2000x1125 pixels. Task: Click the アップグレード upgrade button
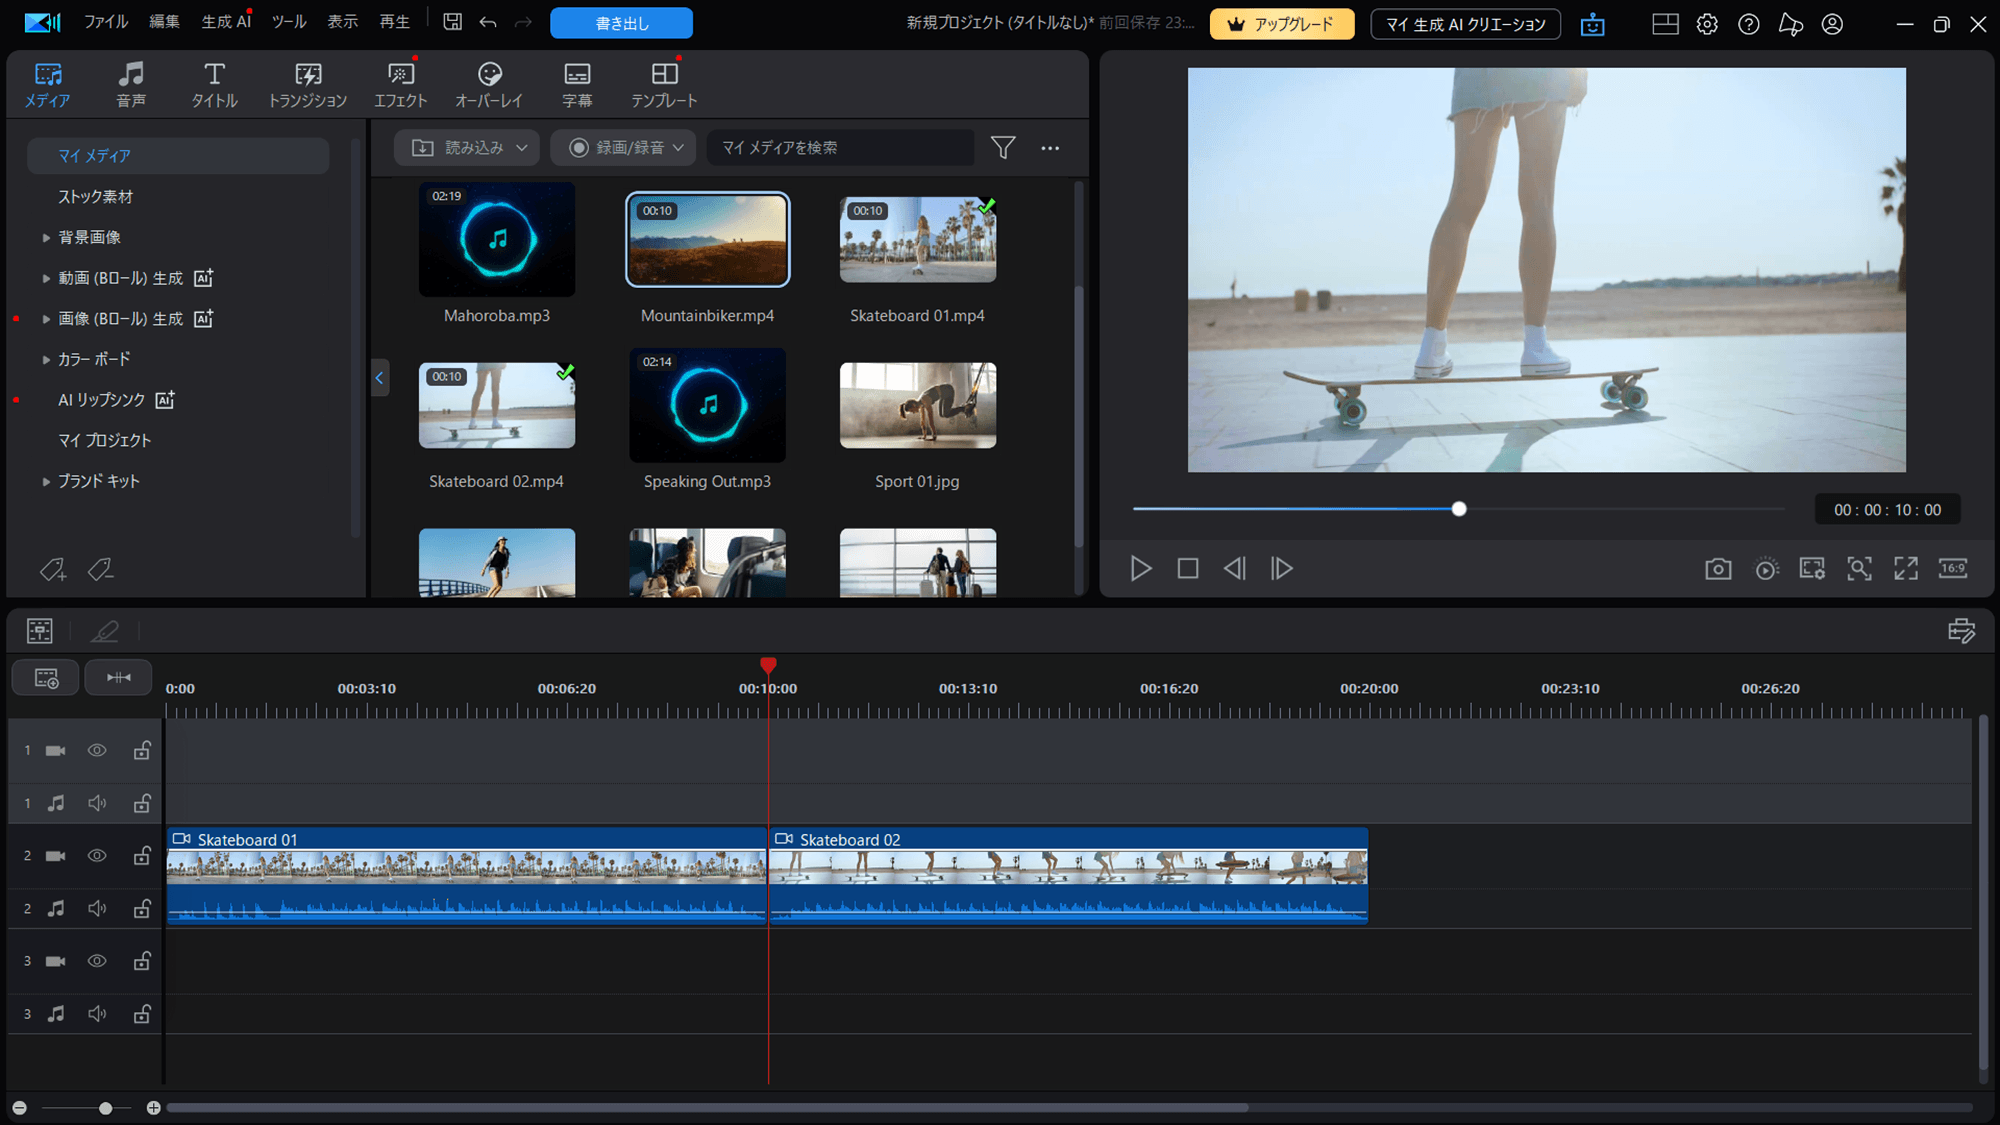pyautogui.click(x=1281, y=24)
